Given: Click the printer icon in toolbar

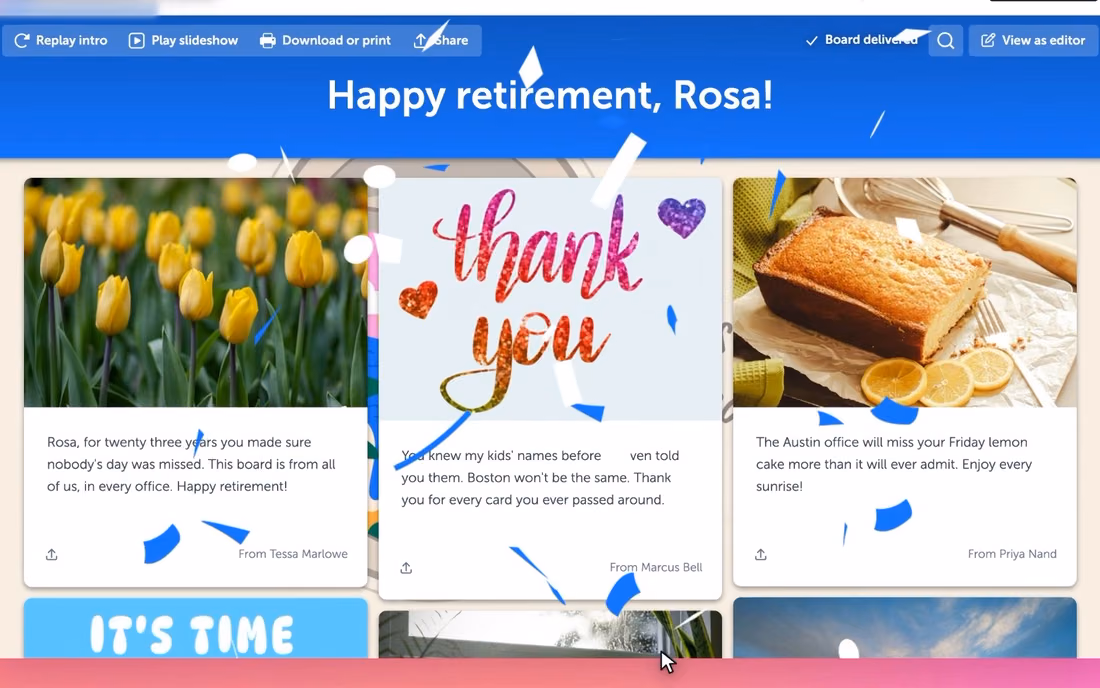Looking at the screenshot, I should (267, 41).
